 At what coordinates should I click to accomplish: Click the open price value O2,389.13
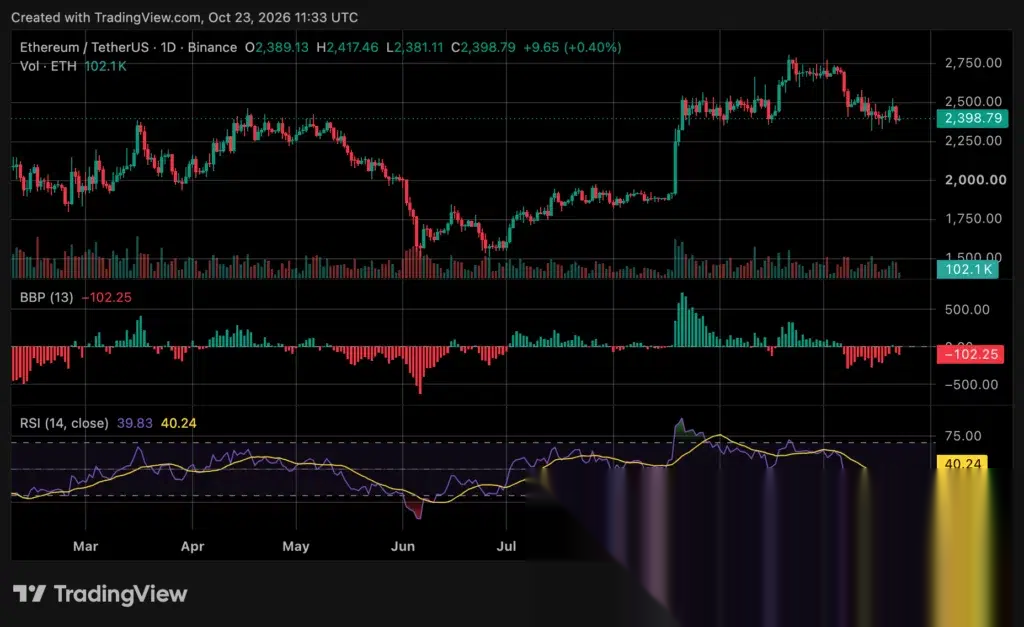(x=276, y=48)
